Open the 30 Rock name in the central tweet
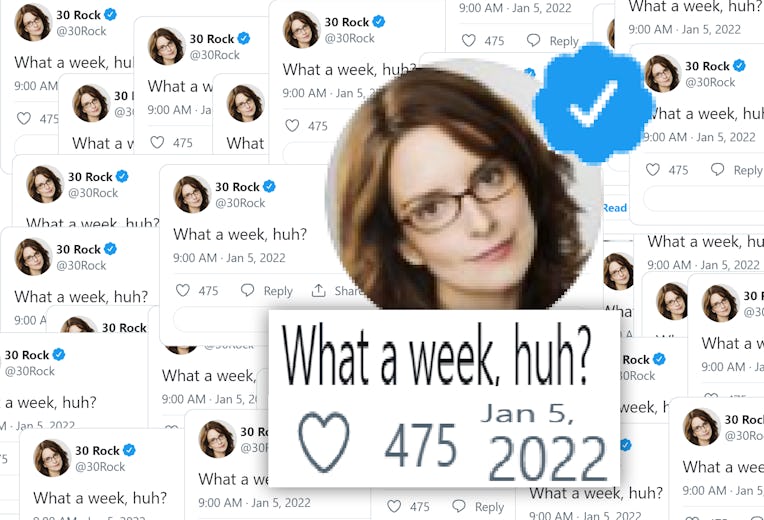The height and width of the screenshot is (520, 764). [x=237, y=187]
